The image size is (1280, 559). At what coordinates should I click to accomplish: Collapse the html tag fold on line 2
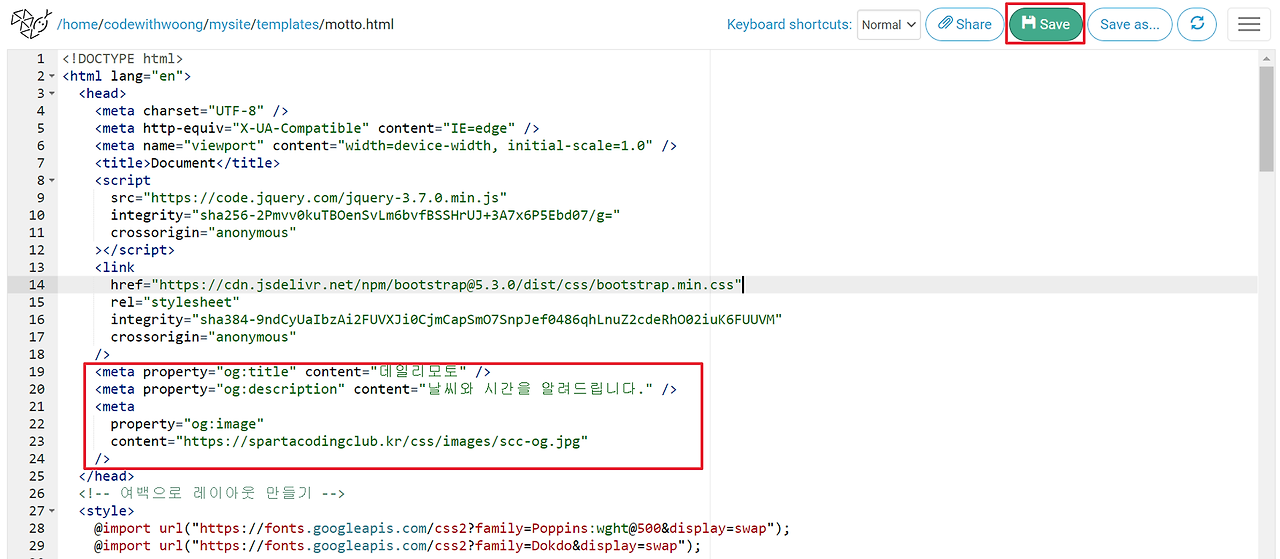click(51, 76)
